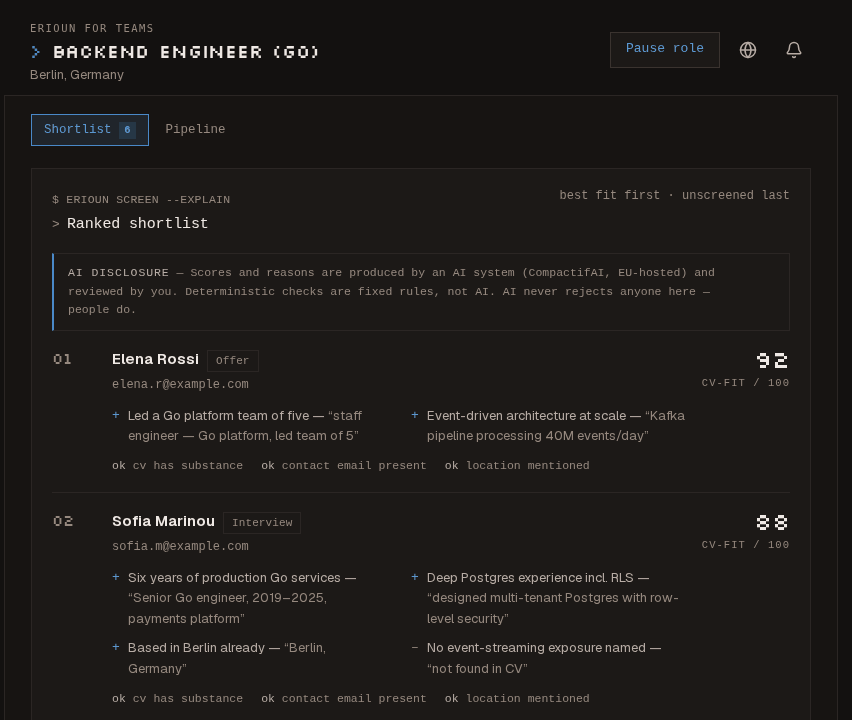Click the globe language icon
This screenshot has height=720, width=852.
point(748,50)
